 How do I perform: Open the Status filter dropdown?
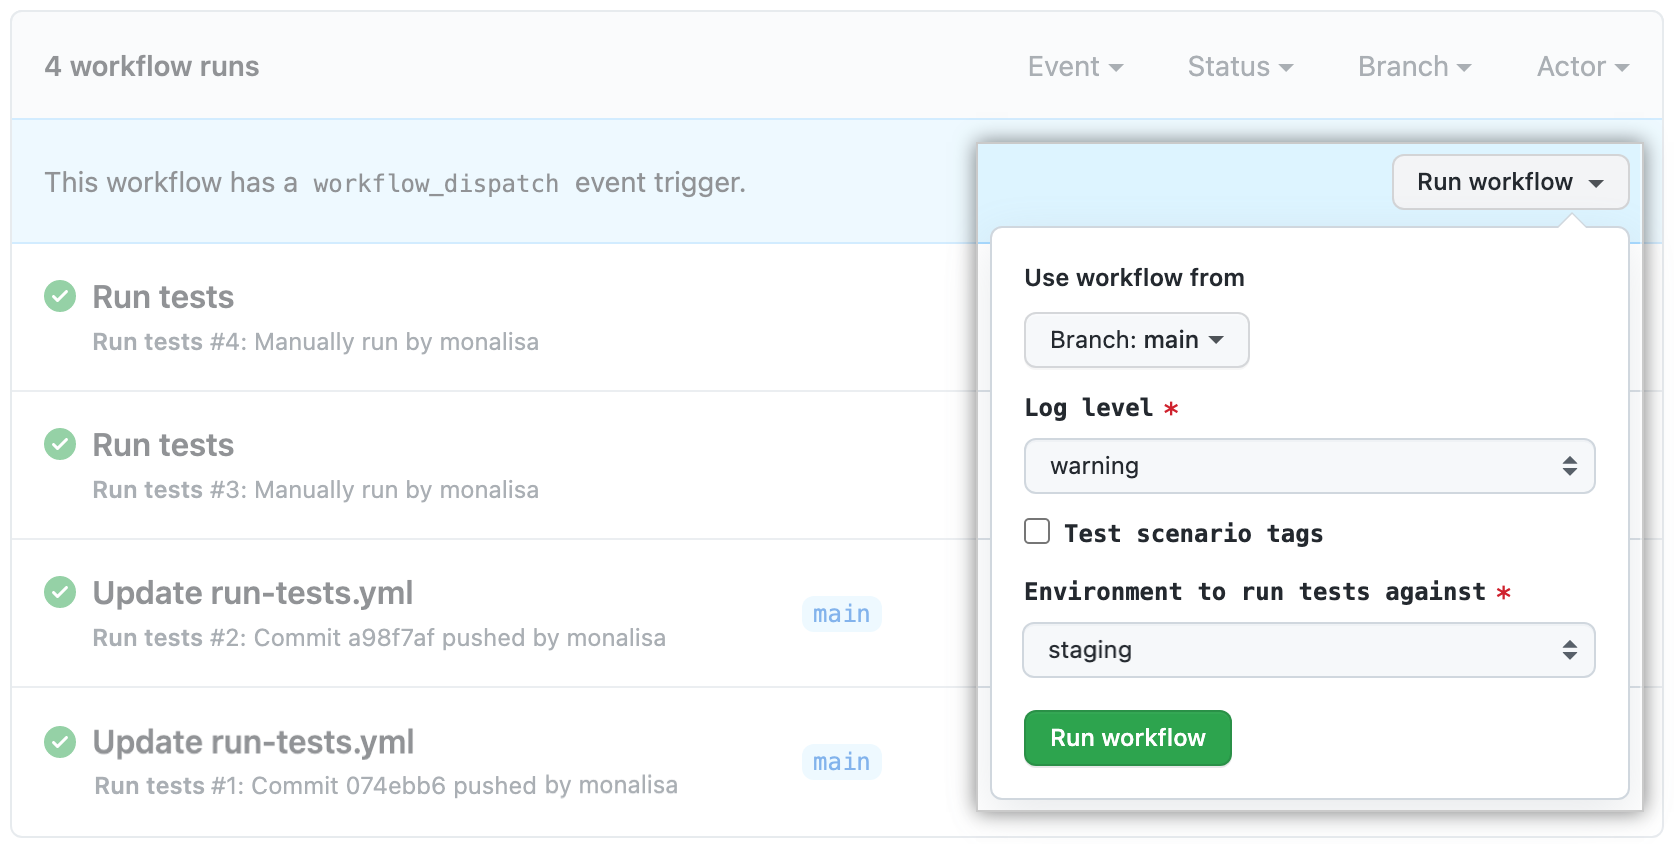point(1240,66)
